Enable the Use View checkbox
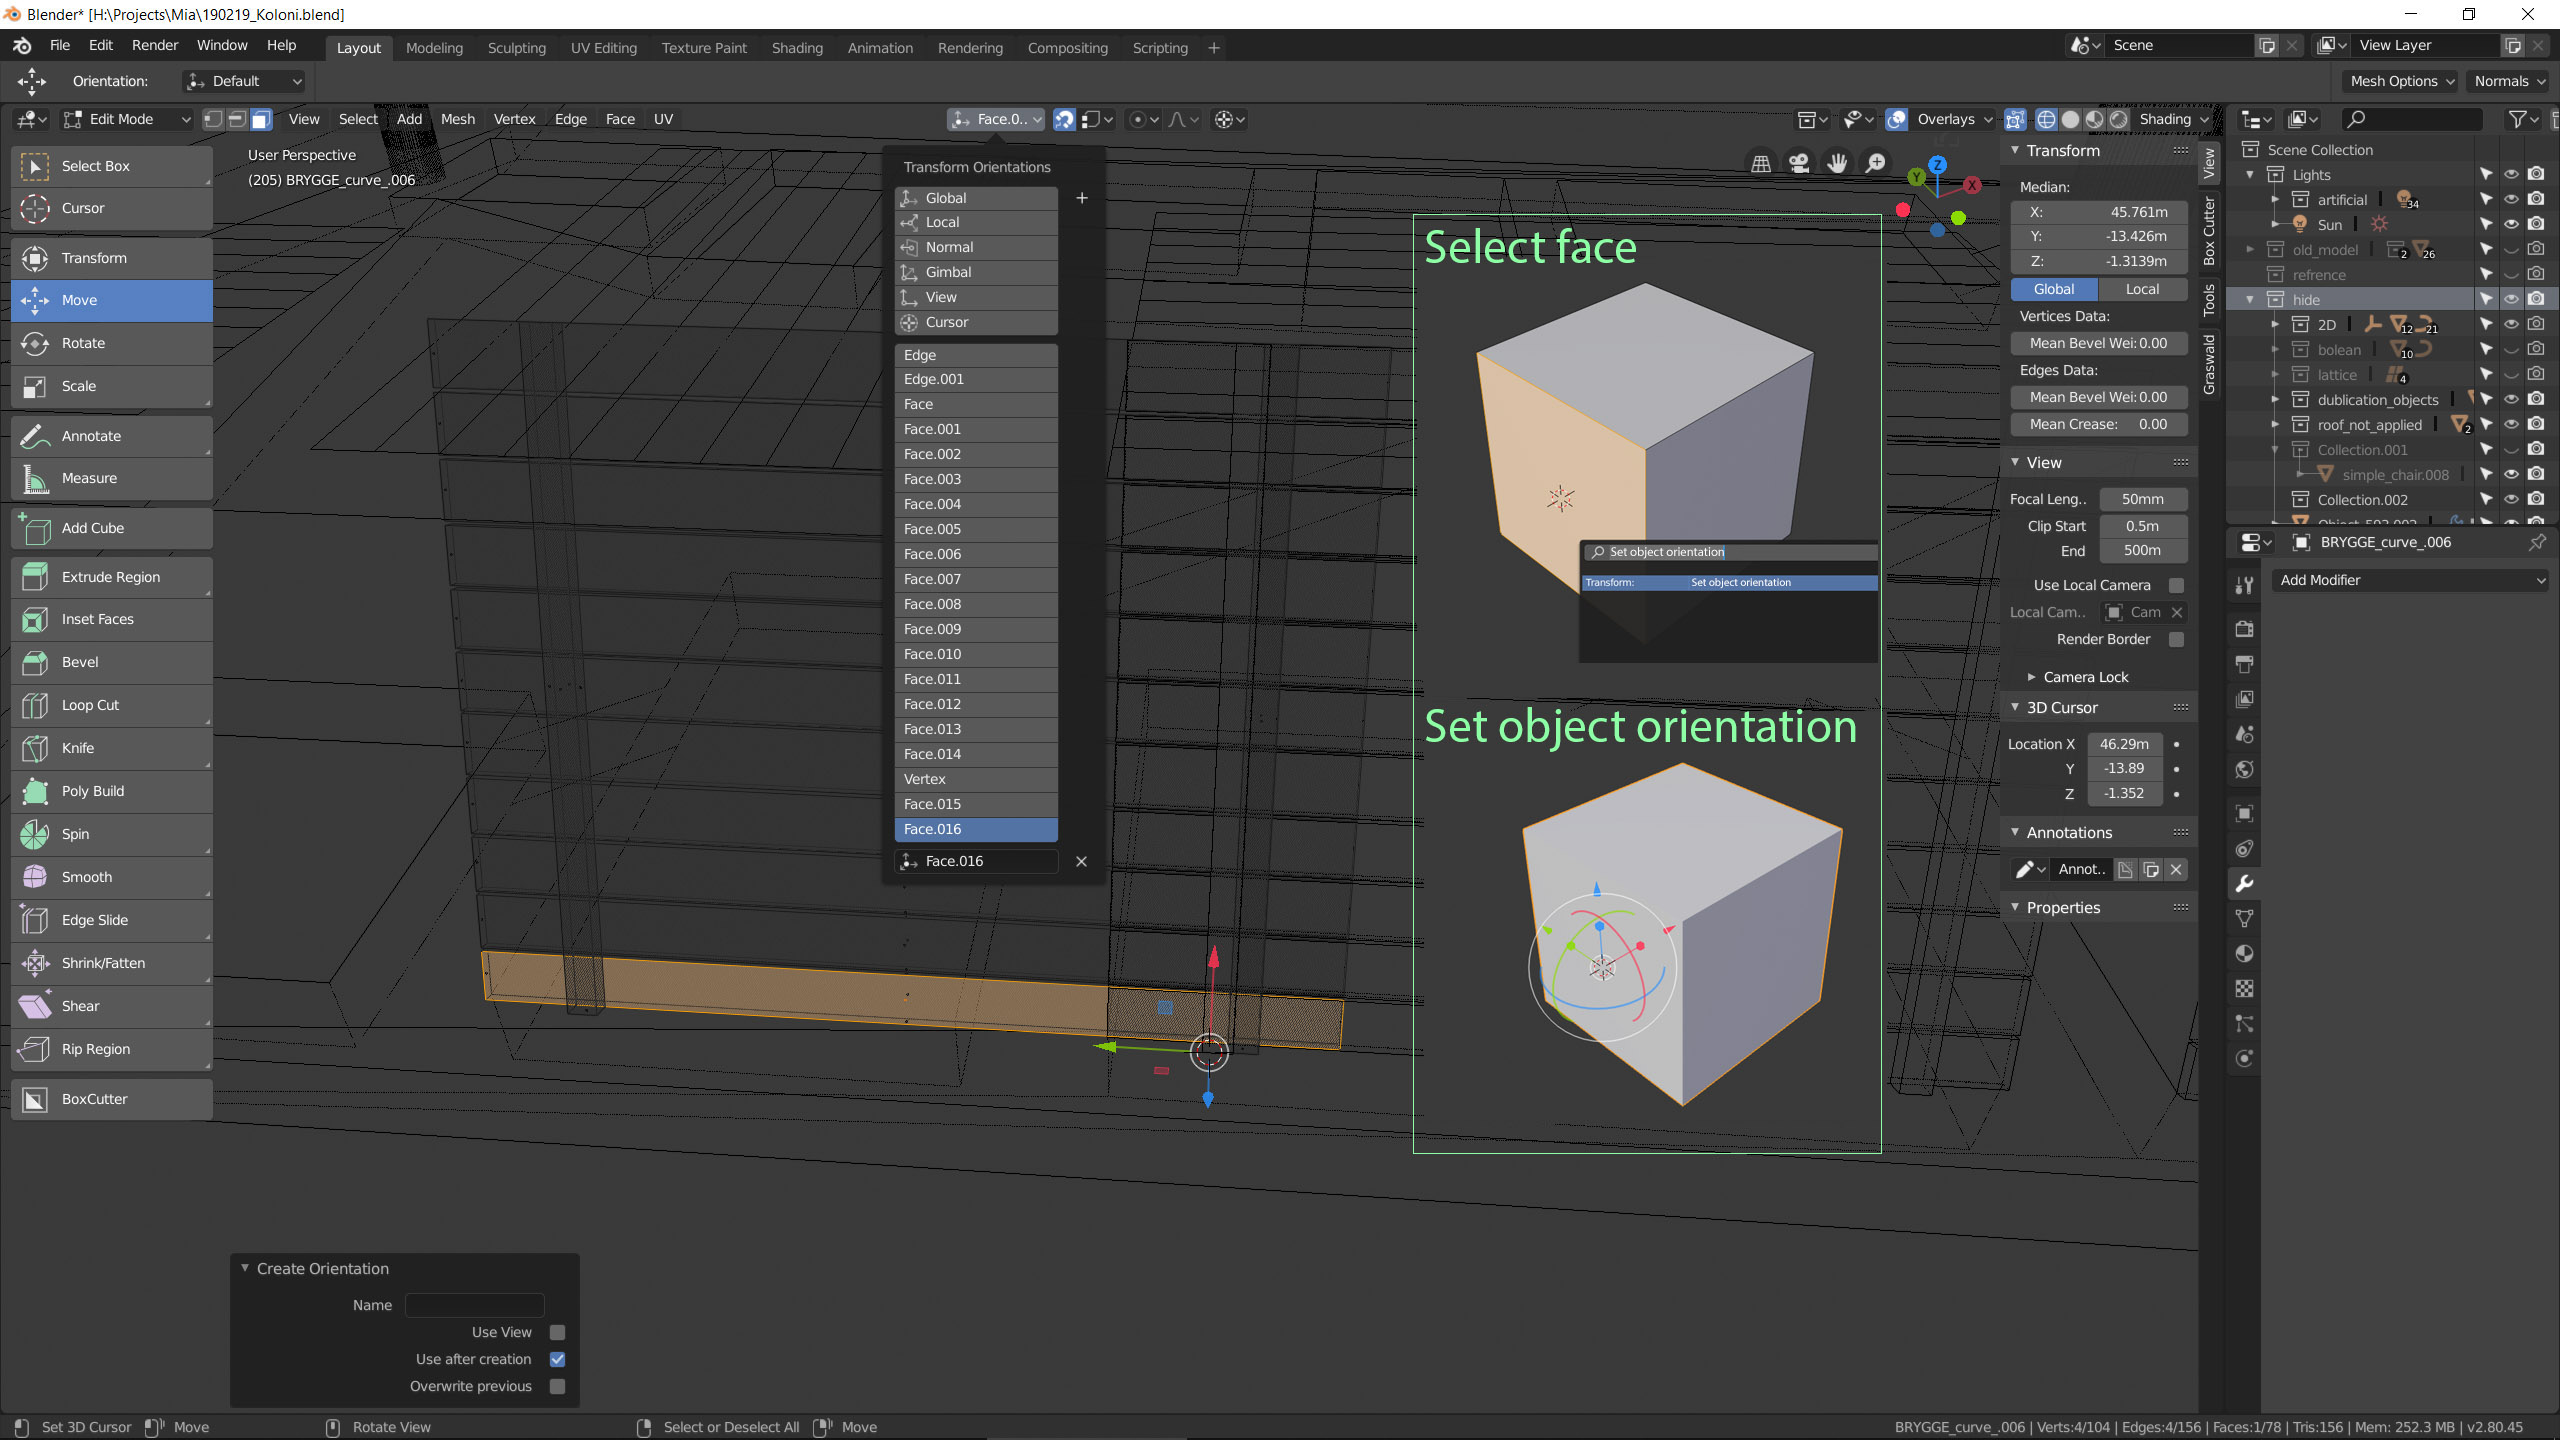The width and height of the screenshot is (2560, 1440). click(x=558, y=1332)
